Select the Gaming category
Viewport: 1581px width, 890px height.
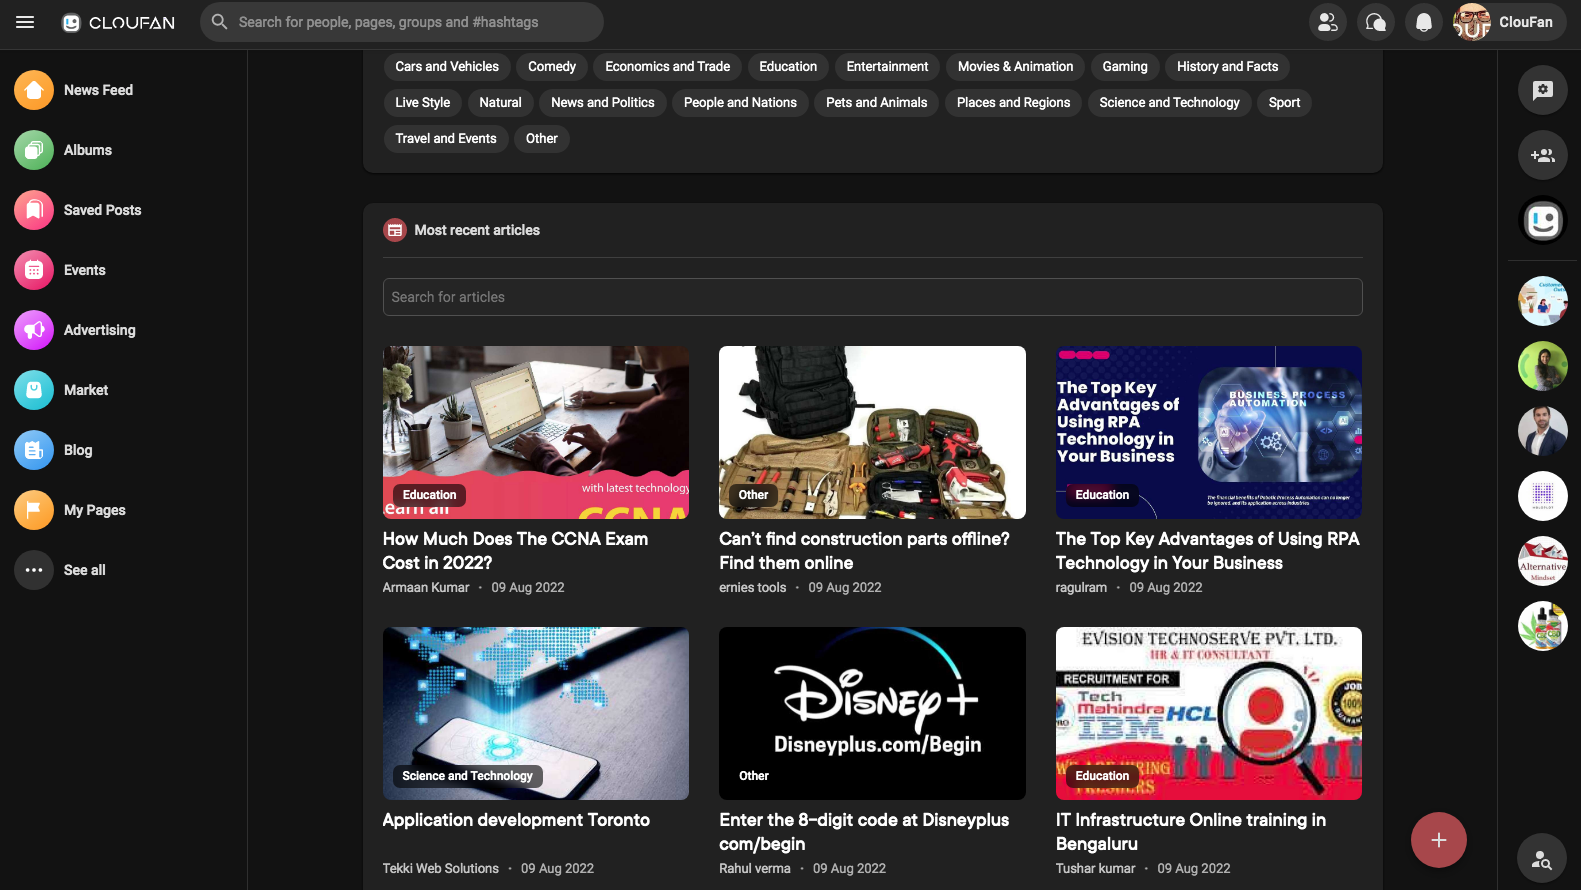[1125, 67]
